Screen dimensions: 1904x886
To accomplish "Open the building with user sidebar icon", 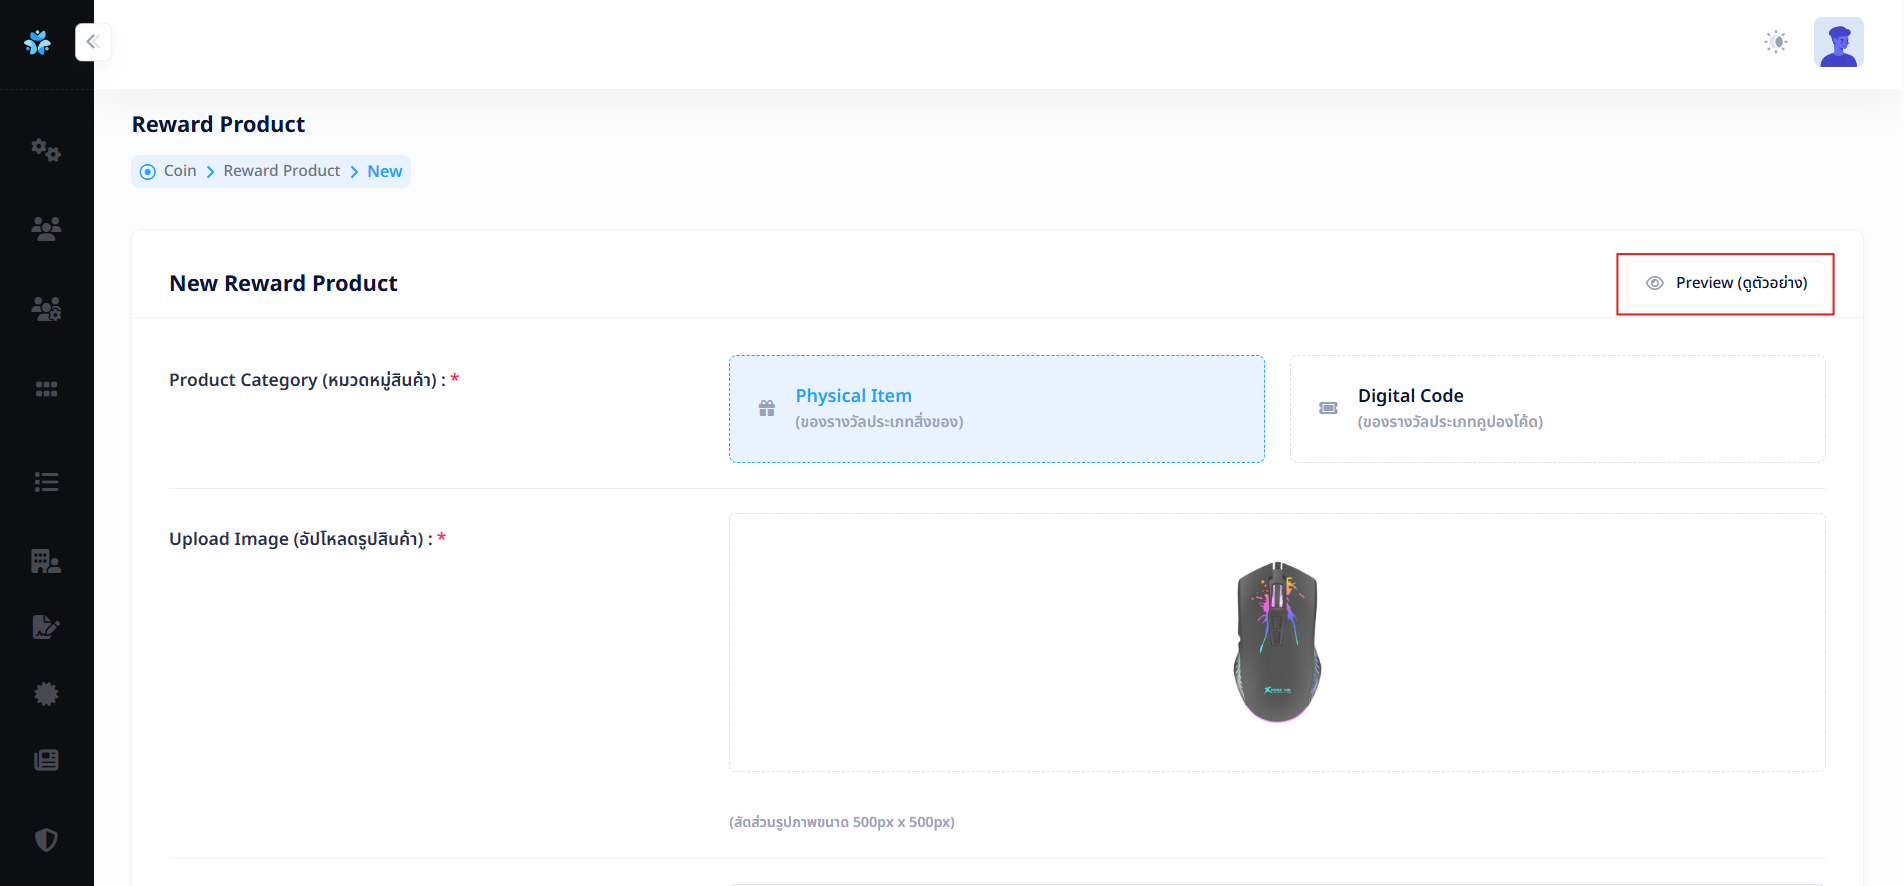I will tap(46, 561).
